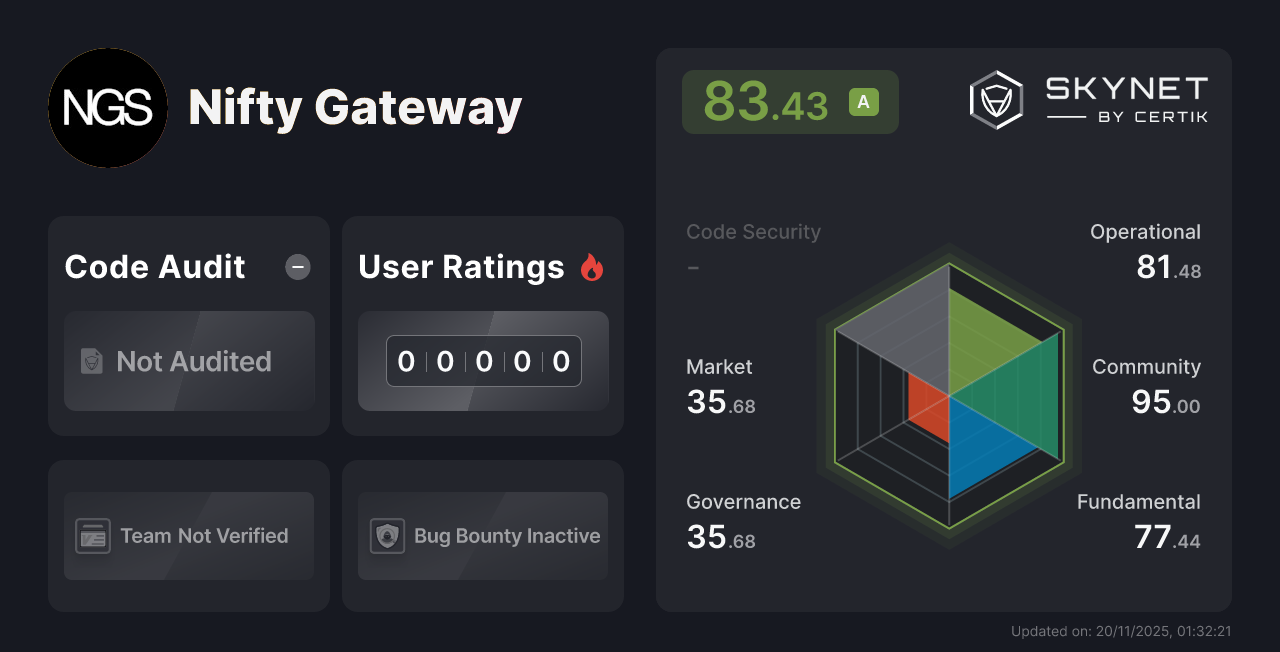Viewport: 1280px width, 652px height.
Task: Click the ID card icon for Team Not Verified
Action: 93,536
